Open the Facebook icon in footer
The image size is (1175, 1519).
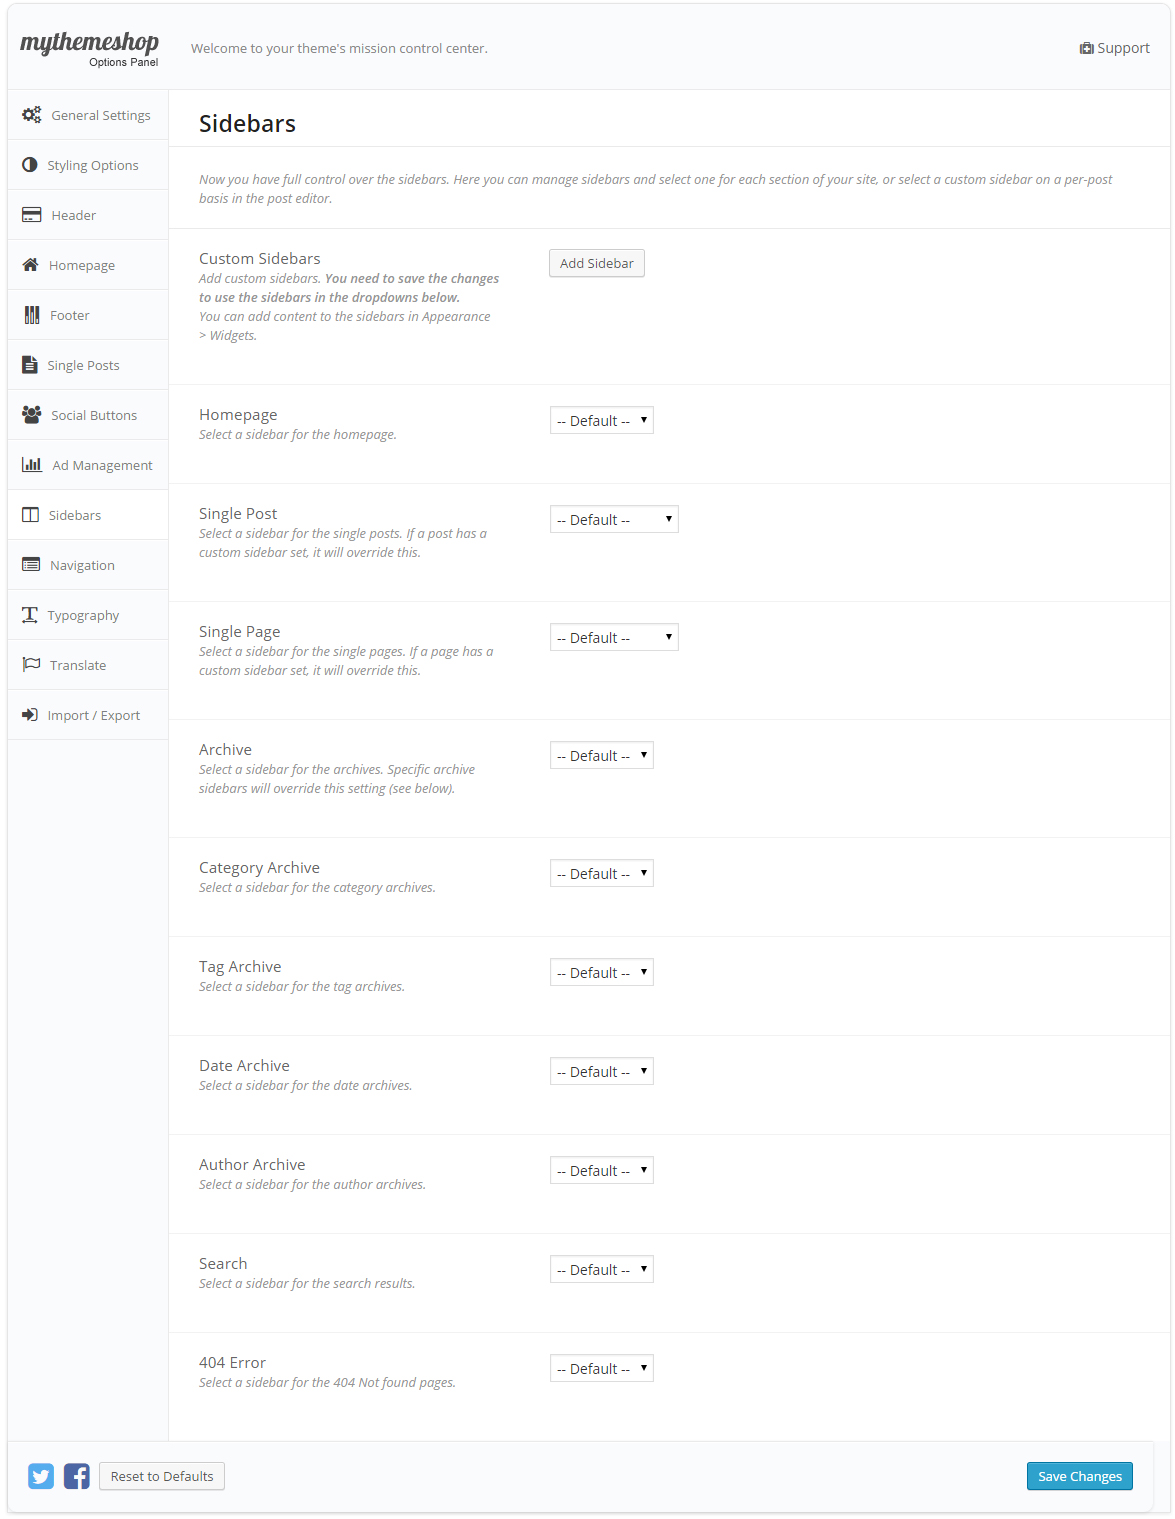pos(77,1476)
